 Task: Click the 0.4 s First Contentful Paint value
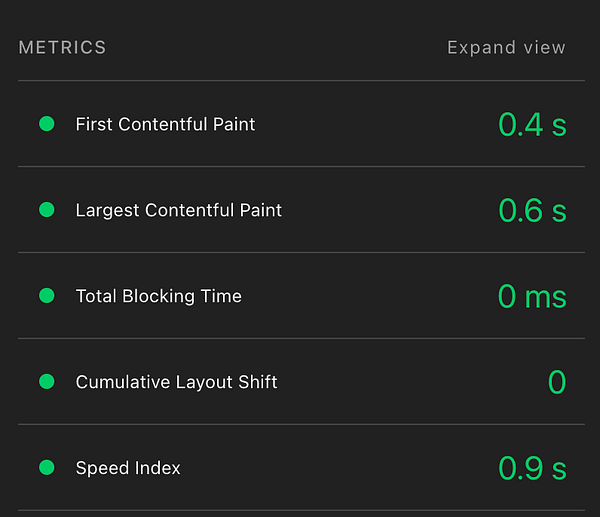coord(532,125)
